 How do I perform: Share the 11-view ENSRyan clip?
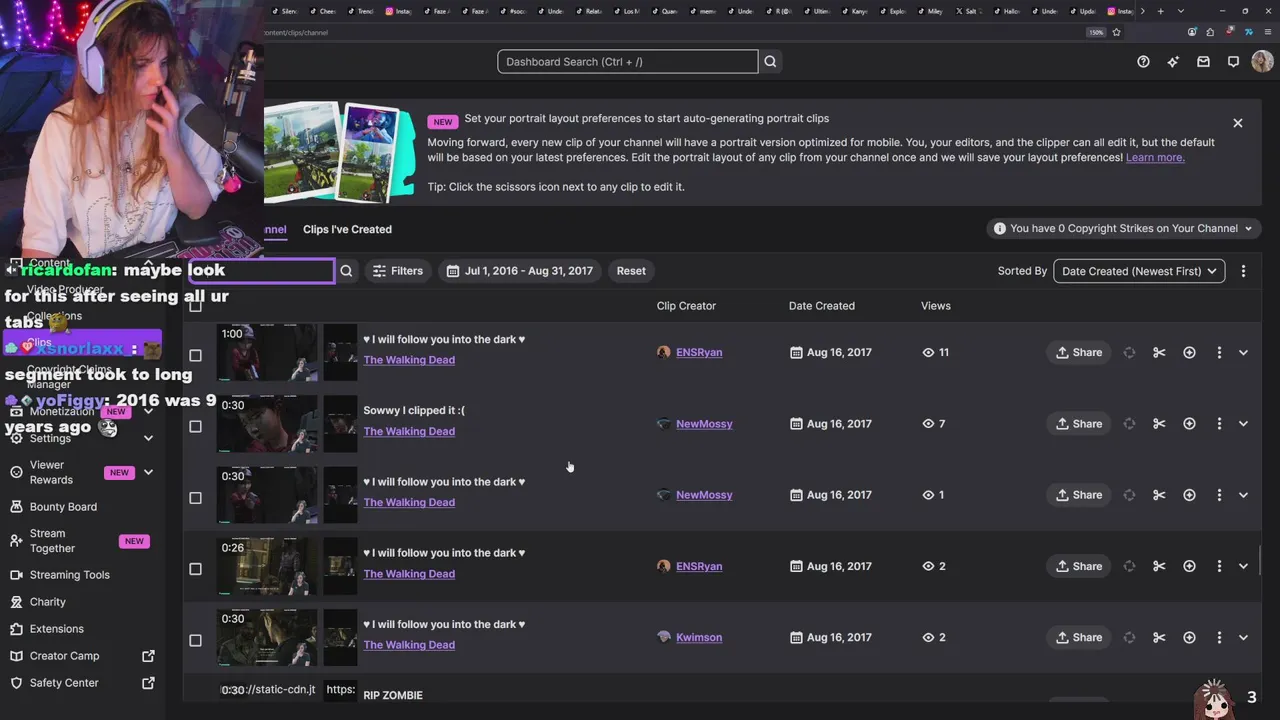(x=1078, y=352)
